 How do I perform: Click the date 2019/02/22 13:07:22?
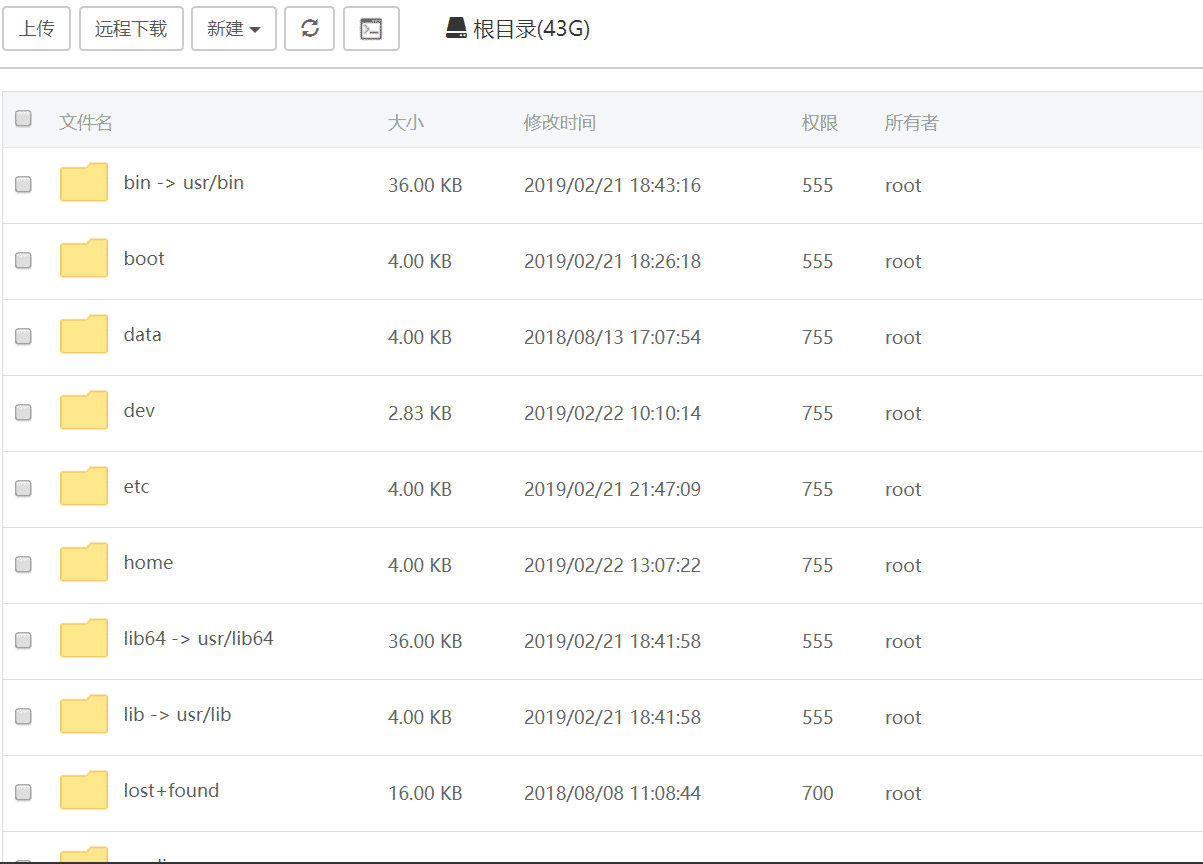(612, 565)
